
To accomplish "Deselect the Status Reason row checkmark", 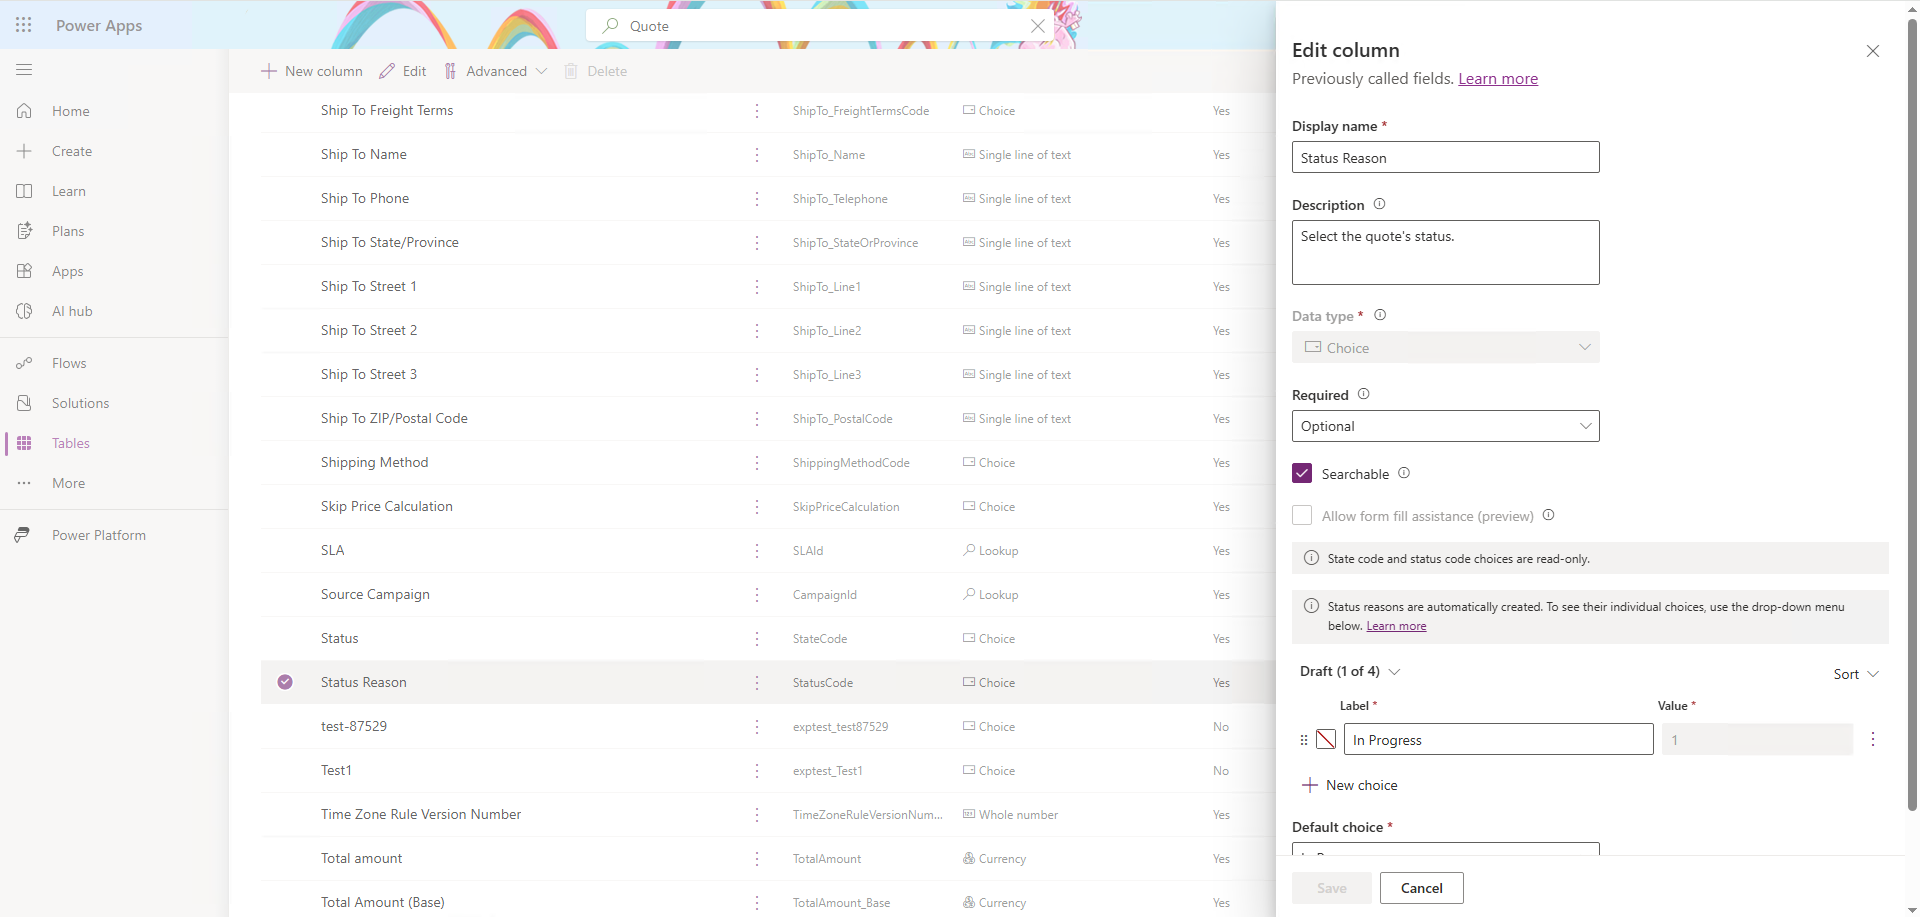I will [285, 682].
